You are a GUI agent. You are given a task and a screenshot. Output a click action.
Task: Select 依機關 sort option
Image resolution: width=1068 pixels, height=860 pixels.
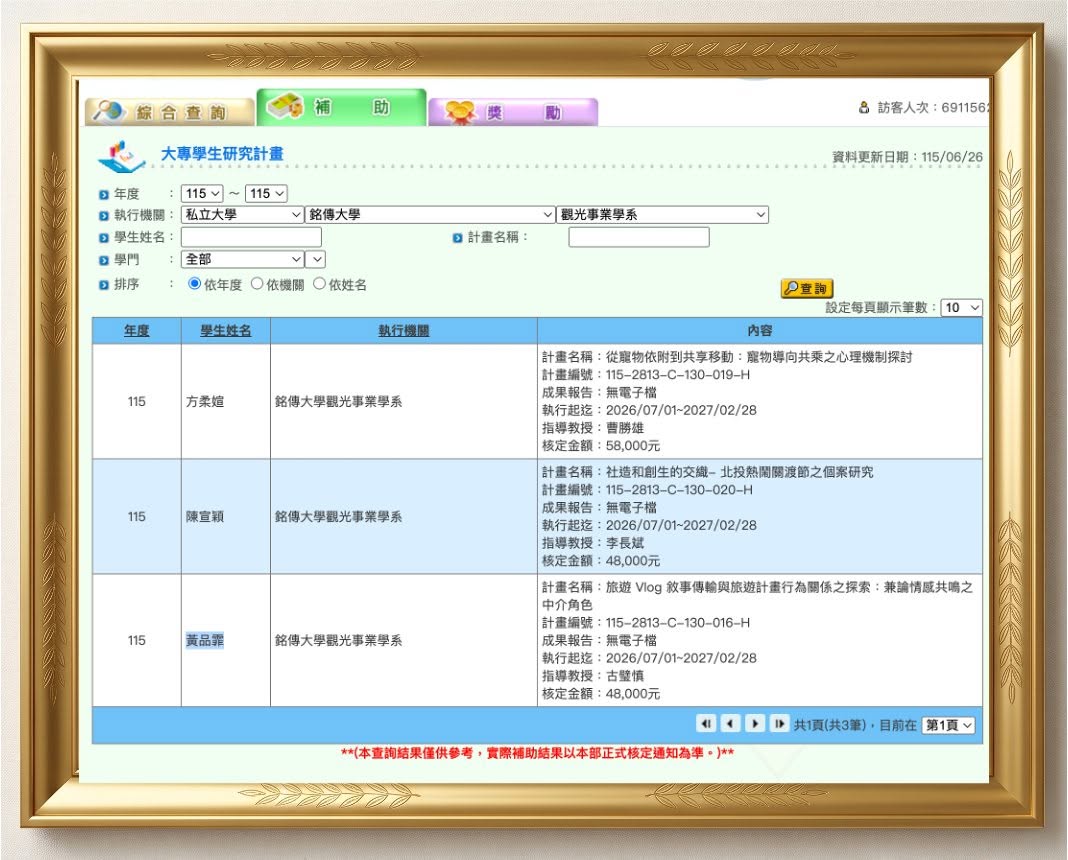pos(257,284)
